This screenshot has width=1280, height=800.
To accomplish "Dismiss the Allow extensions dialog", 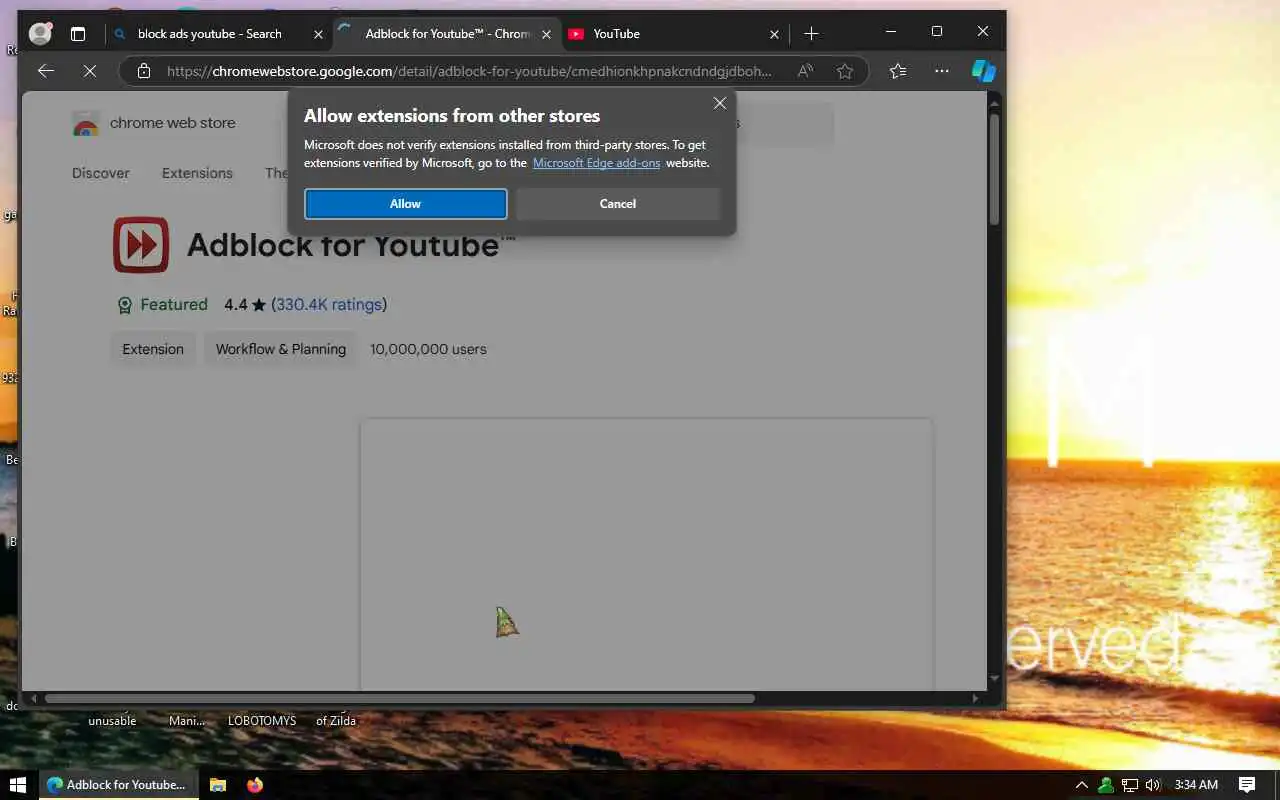I will tap(719, 104).
